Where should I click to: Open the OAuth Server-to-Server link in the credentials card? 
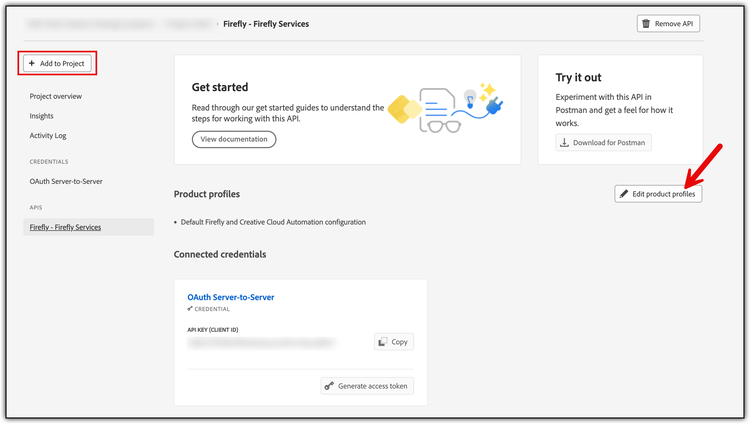coord(230,297)
